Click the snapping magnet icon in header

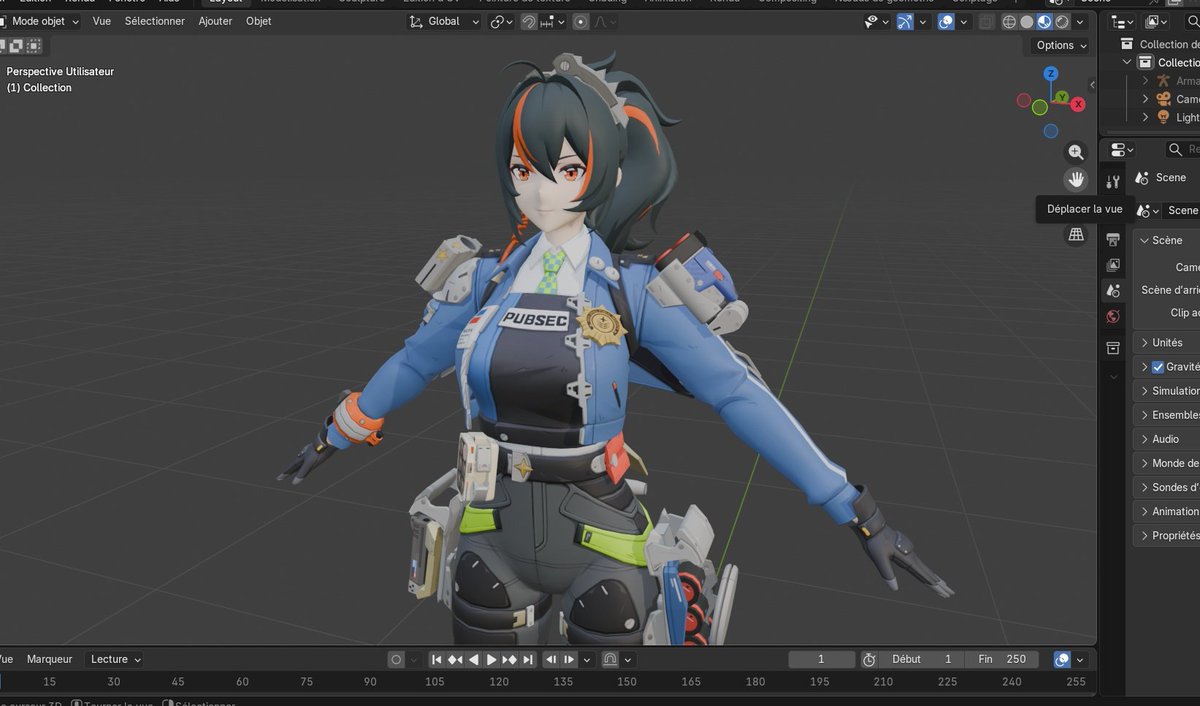[529, 22]
